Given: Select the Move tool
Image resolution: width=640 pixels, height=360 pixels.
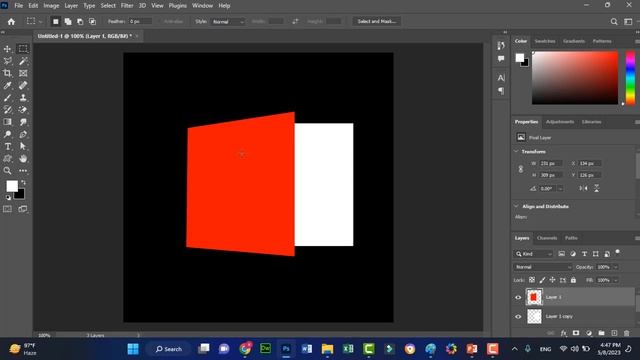Looking at the screenshot, I should click(x=7, y=49).
